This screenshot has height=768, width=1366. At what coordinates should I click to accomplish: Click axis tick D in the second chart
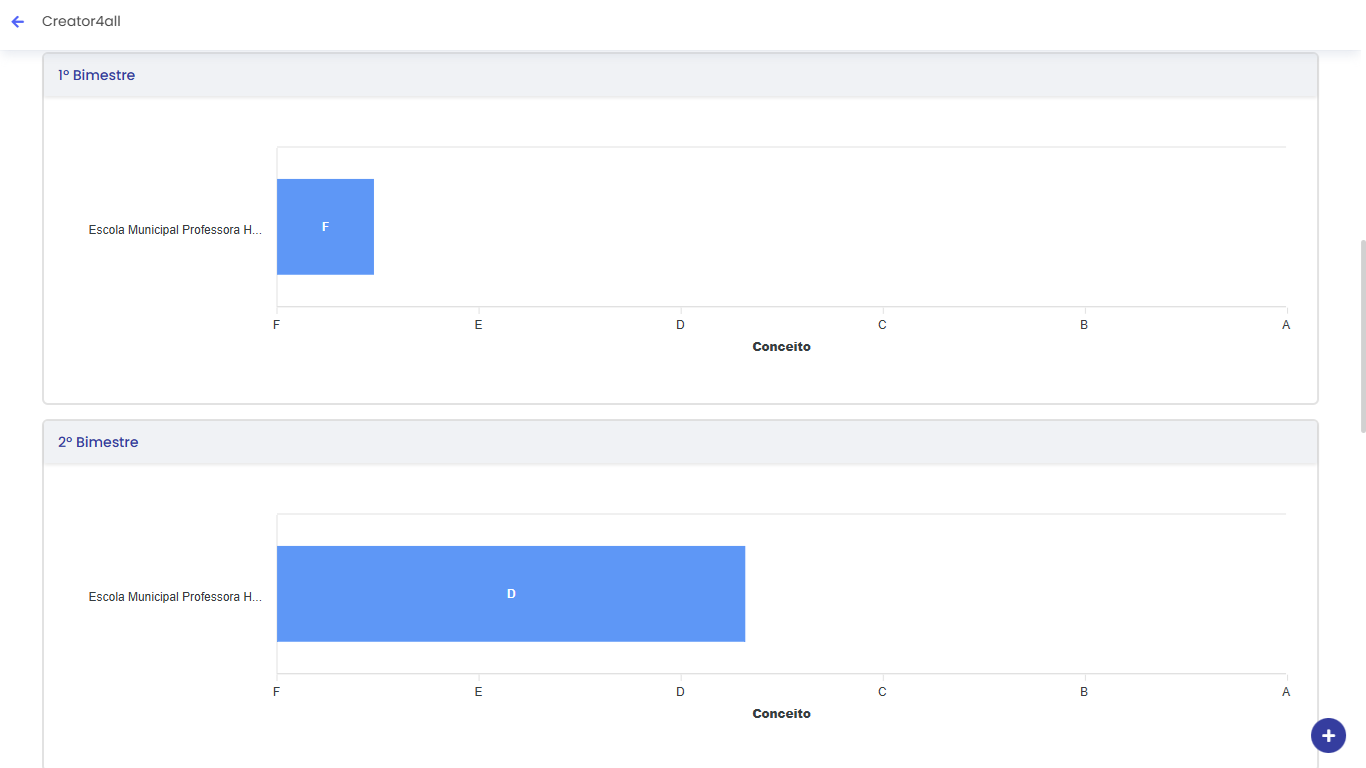680,692
